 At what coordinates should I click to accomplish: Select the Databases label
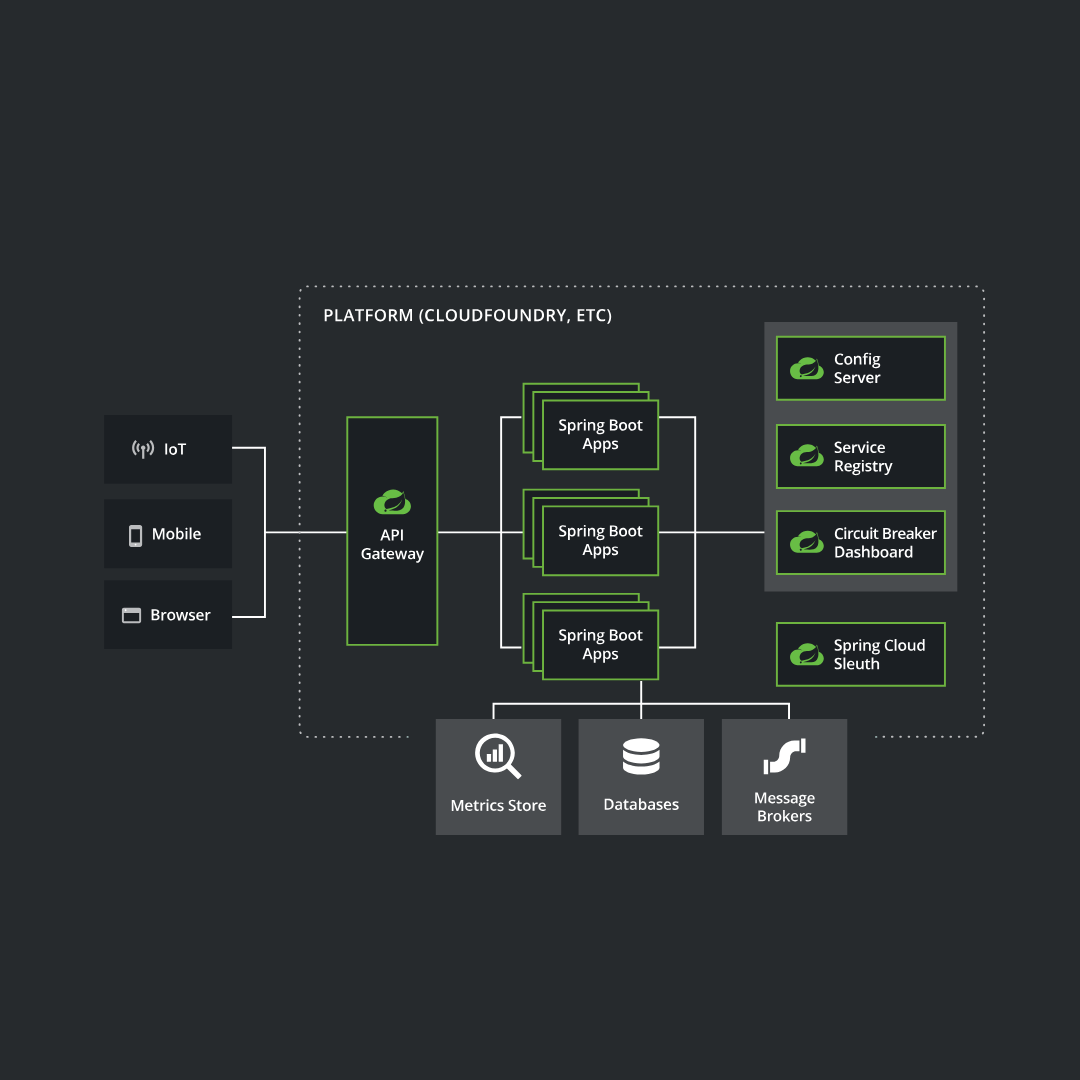pyautogui.click(x=641, y=804)
